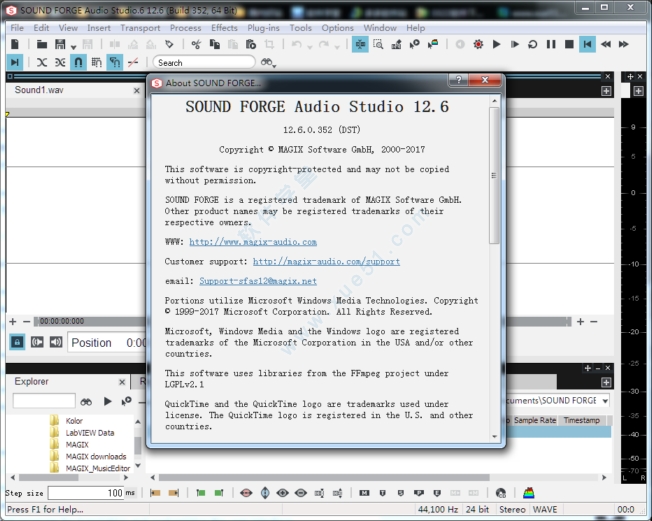
Task: Click the Stop playback button
Action: pos(569,44)
